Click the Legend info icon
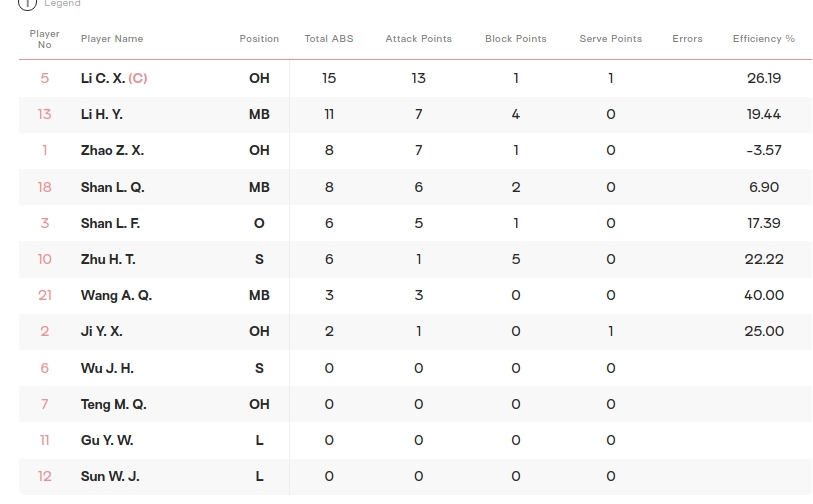This screenshot has height=504, width=813. coord(27,4)
